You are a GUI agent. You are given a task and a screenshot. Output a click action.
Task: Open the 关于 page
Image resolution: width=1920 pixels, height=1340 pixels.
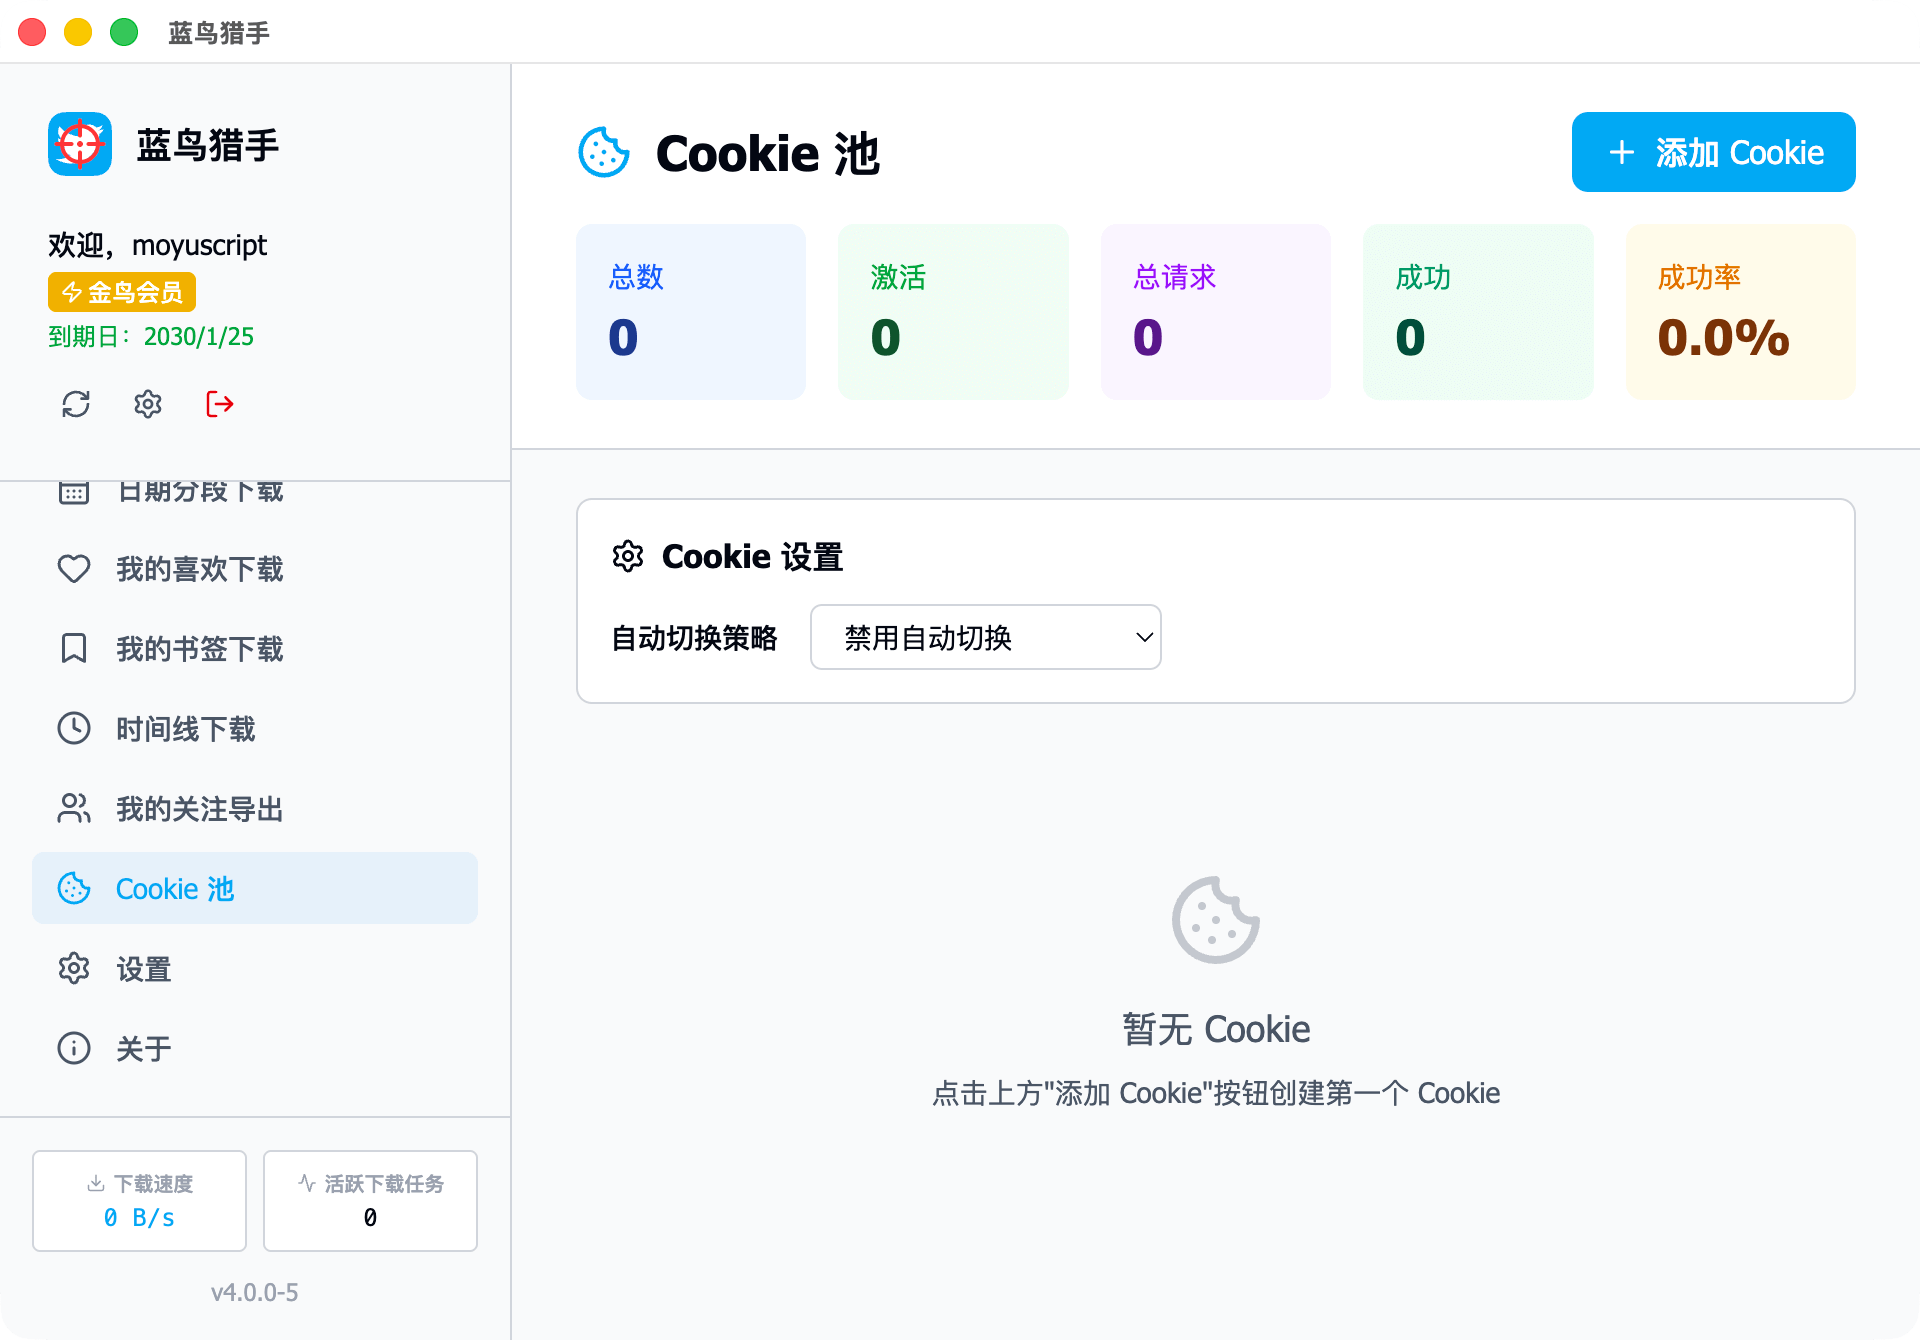click(144, 1049)
